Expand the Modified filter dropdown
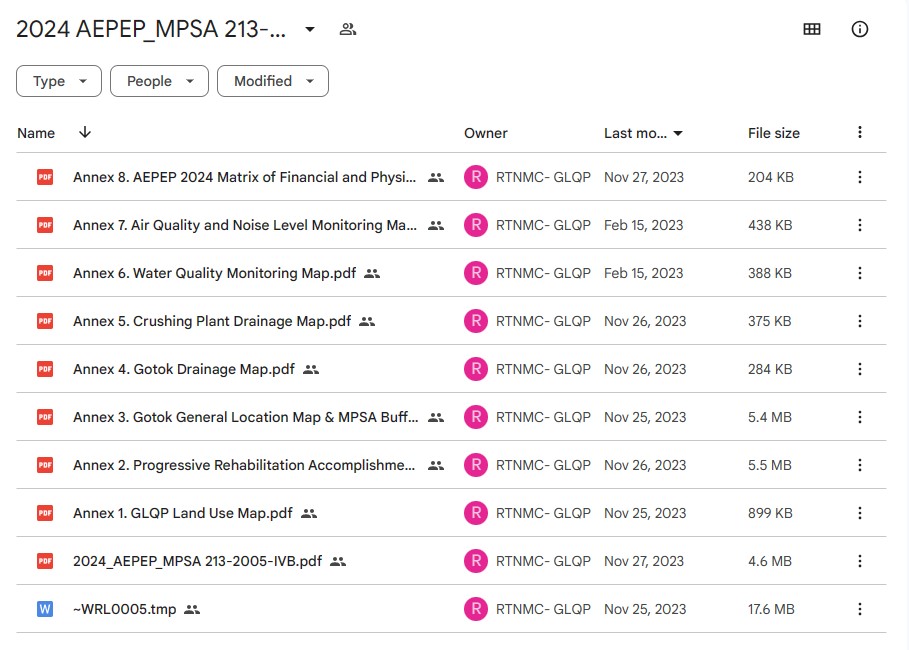This screenshot has width=909, height=650. tap(273, 81)
